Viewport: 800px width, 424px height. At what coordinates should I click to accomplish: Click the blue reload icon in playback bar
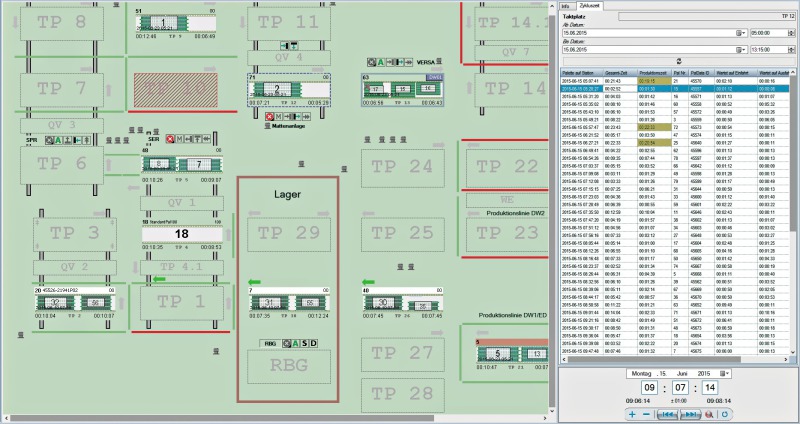pyautogui.click(x=724, y=414)
